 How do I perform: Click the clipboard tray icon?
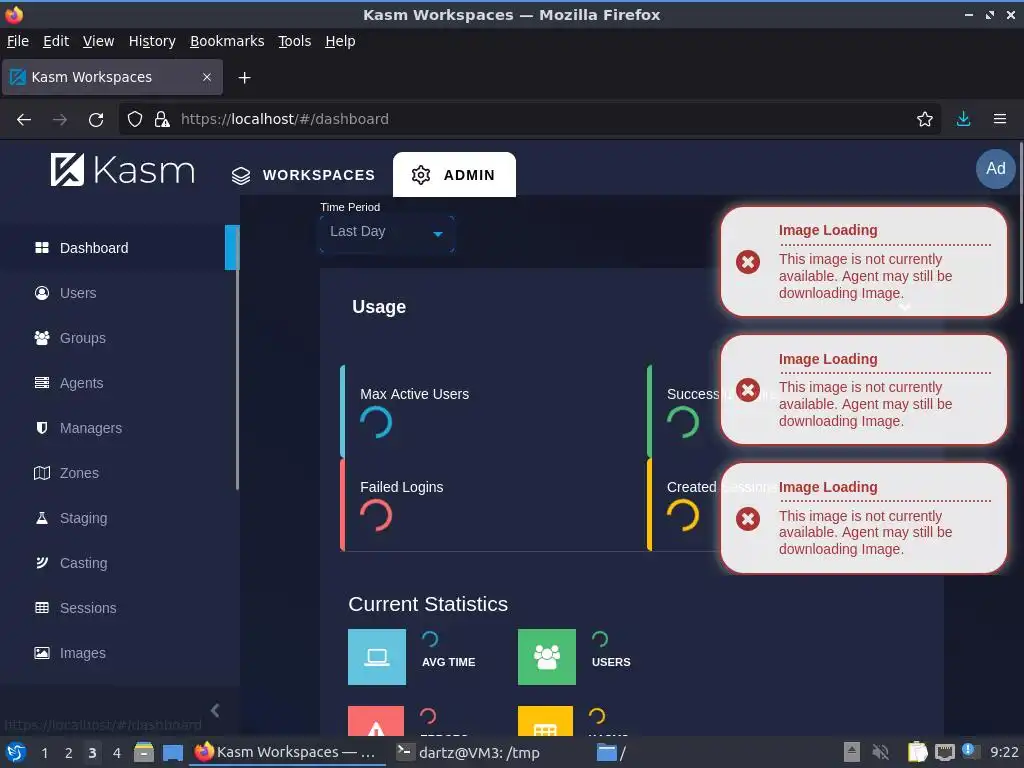point(918,752)
